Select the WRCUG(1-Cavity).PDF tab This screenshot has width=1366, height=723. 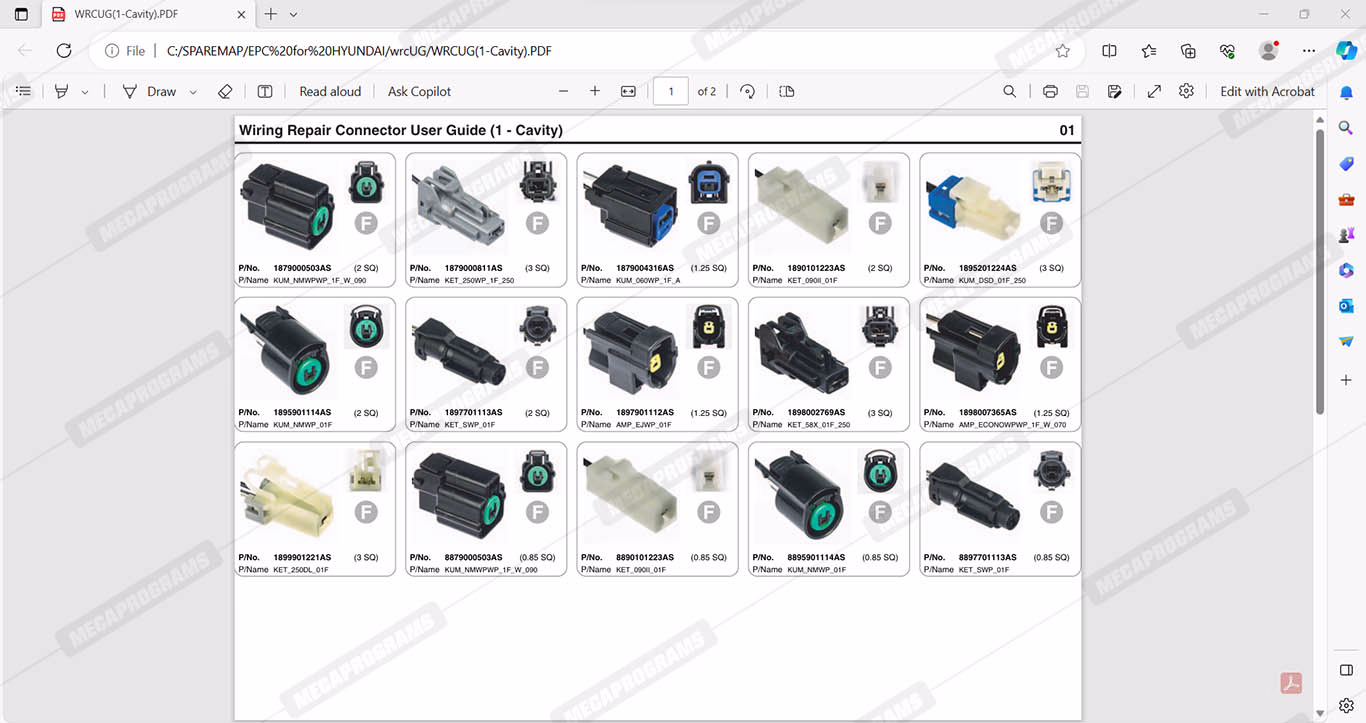(145, 15)
